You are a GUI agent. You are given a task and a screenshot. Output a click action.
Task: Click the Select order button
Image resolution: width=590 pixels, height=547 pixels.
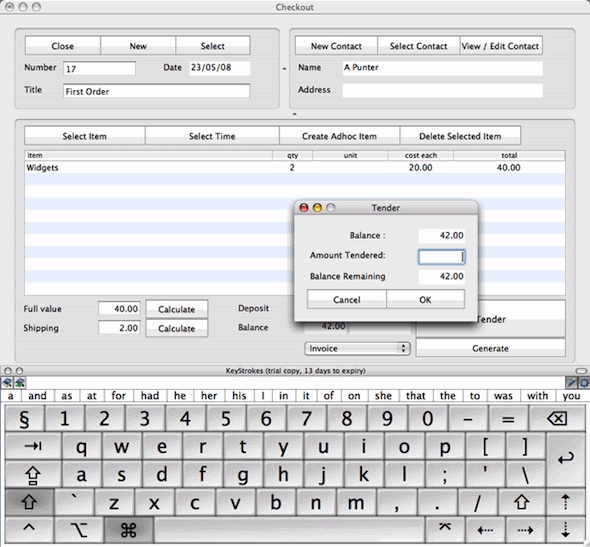point(213,46)
